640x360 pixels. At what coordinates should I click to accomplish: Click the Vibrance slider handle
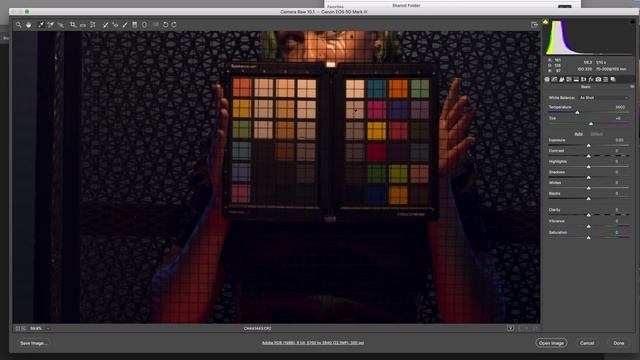coord(589,226)
